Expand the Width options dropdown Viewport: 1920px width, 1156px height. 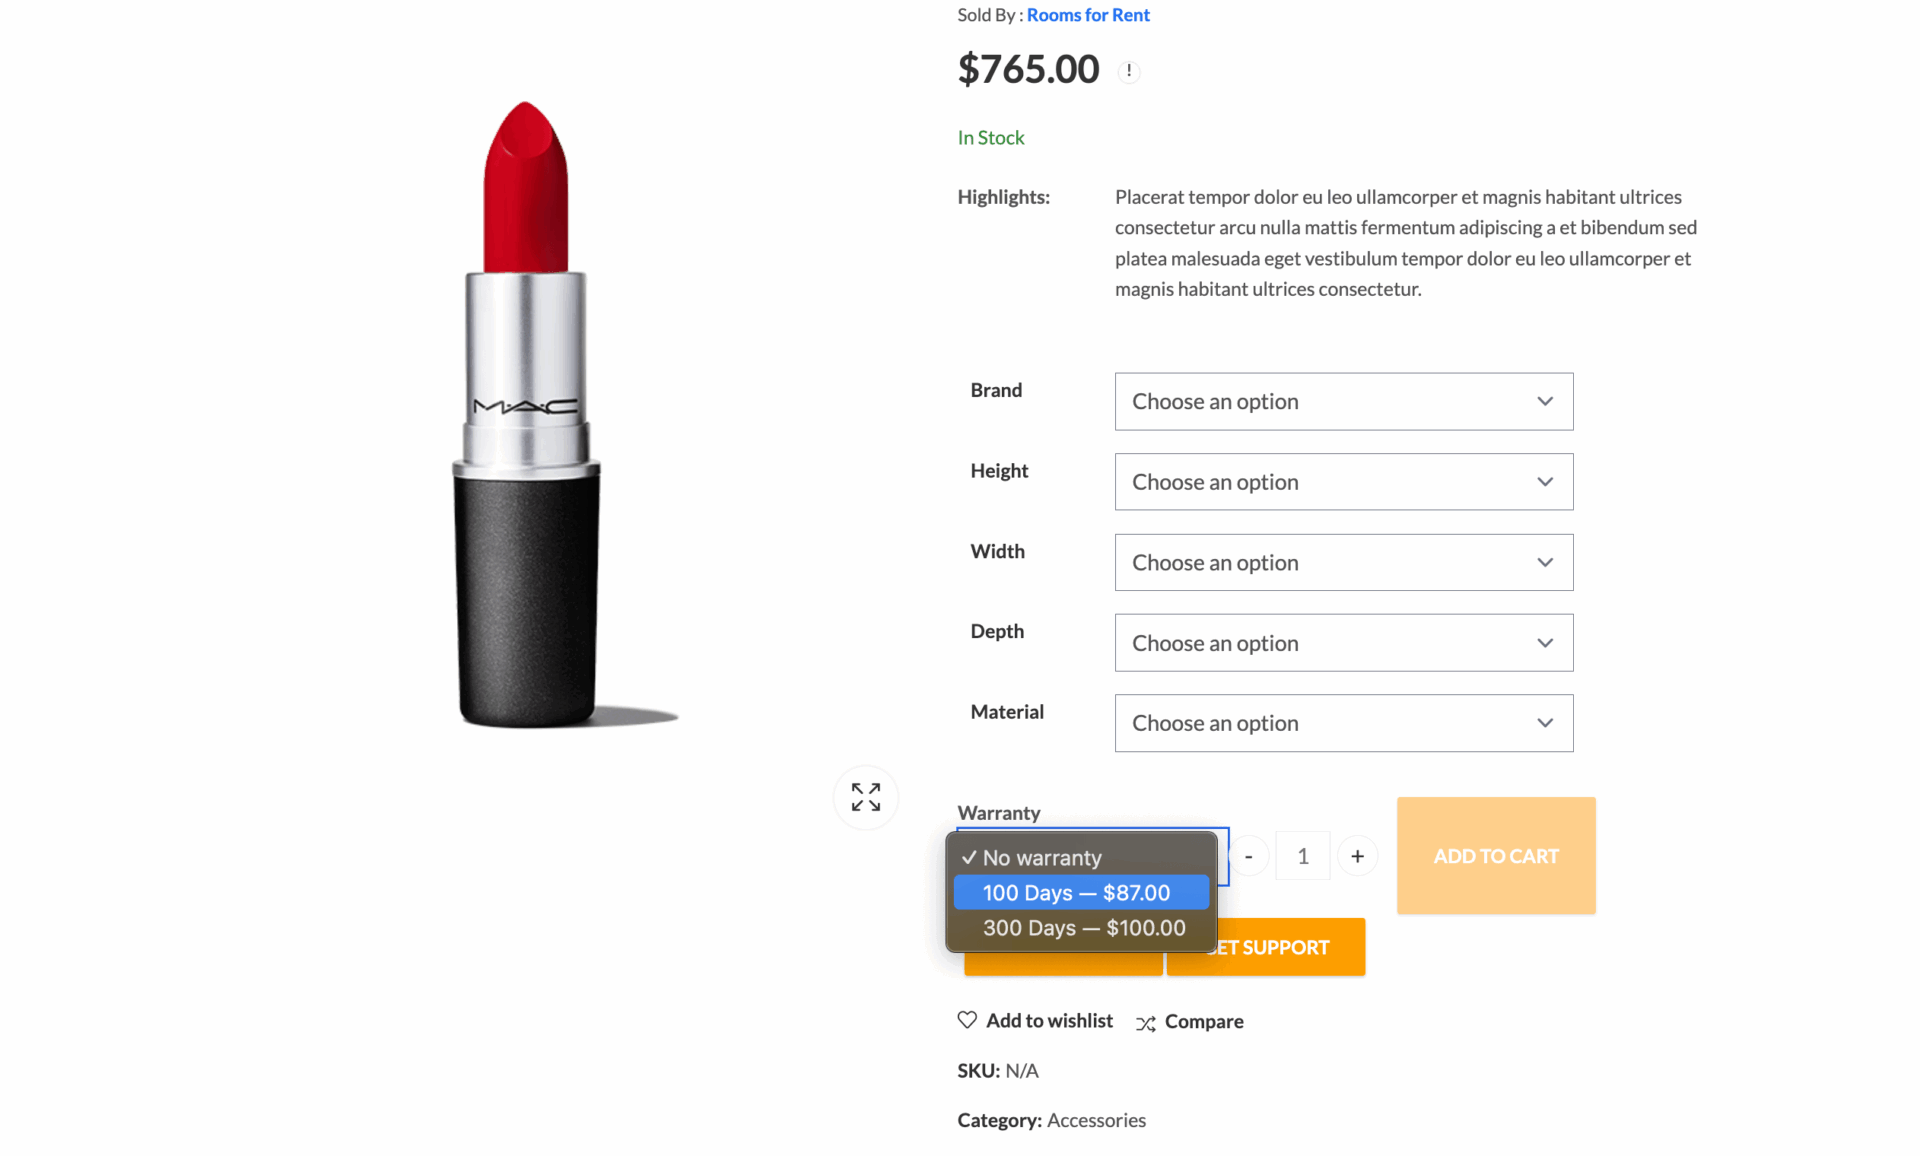click(x=1344, y=563)
